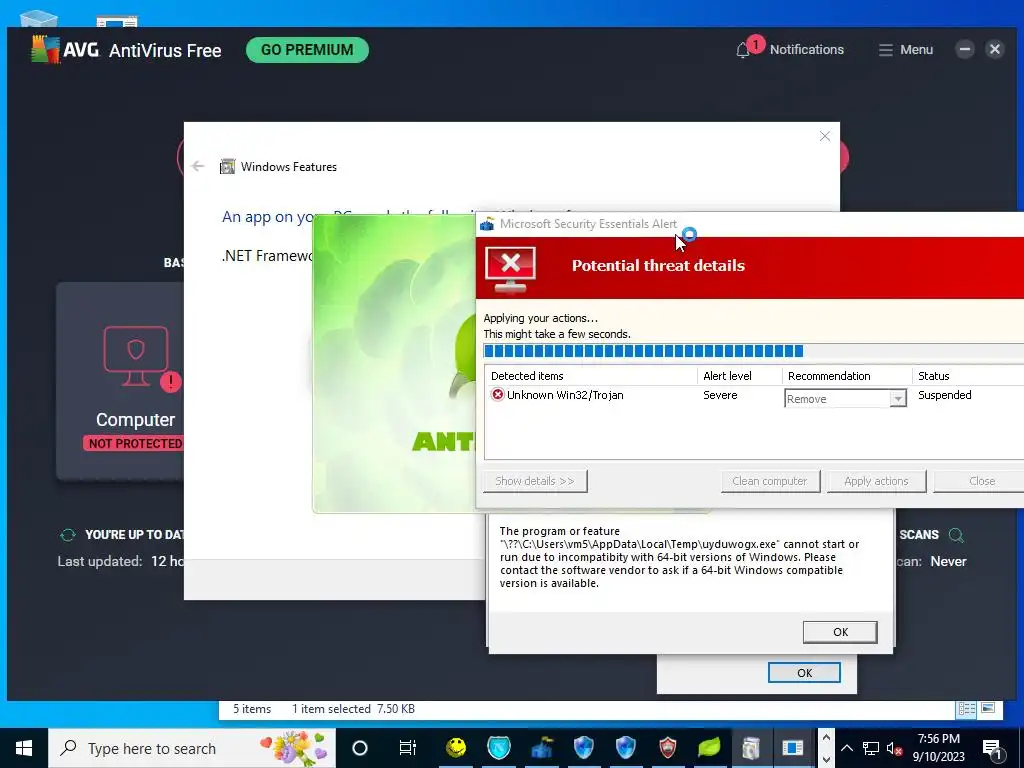Open the second blue shield taskbar app
1024x768 pixels.
[626, 748]
